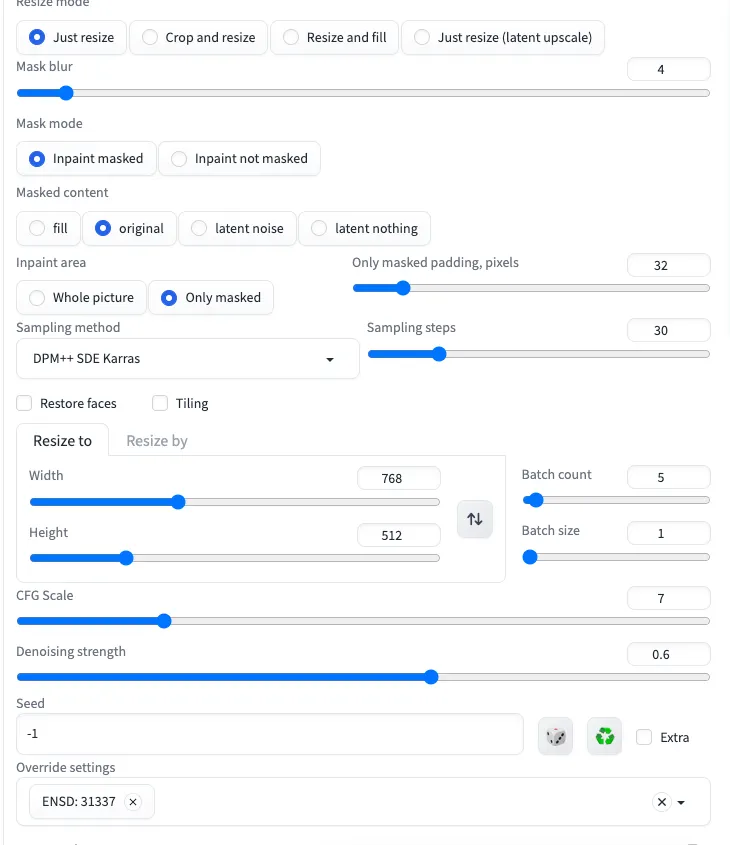Switch to the Resize by tab

point(157,441)
